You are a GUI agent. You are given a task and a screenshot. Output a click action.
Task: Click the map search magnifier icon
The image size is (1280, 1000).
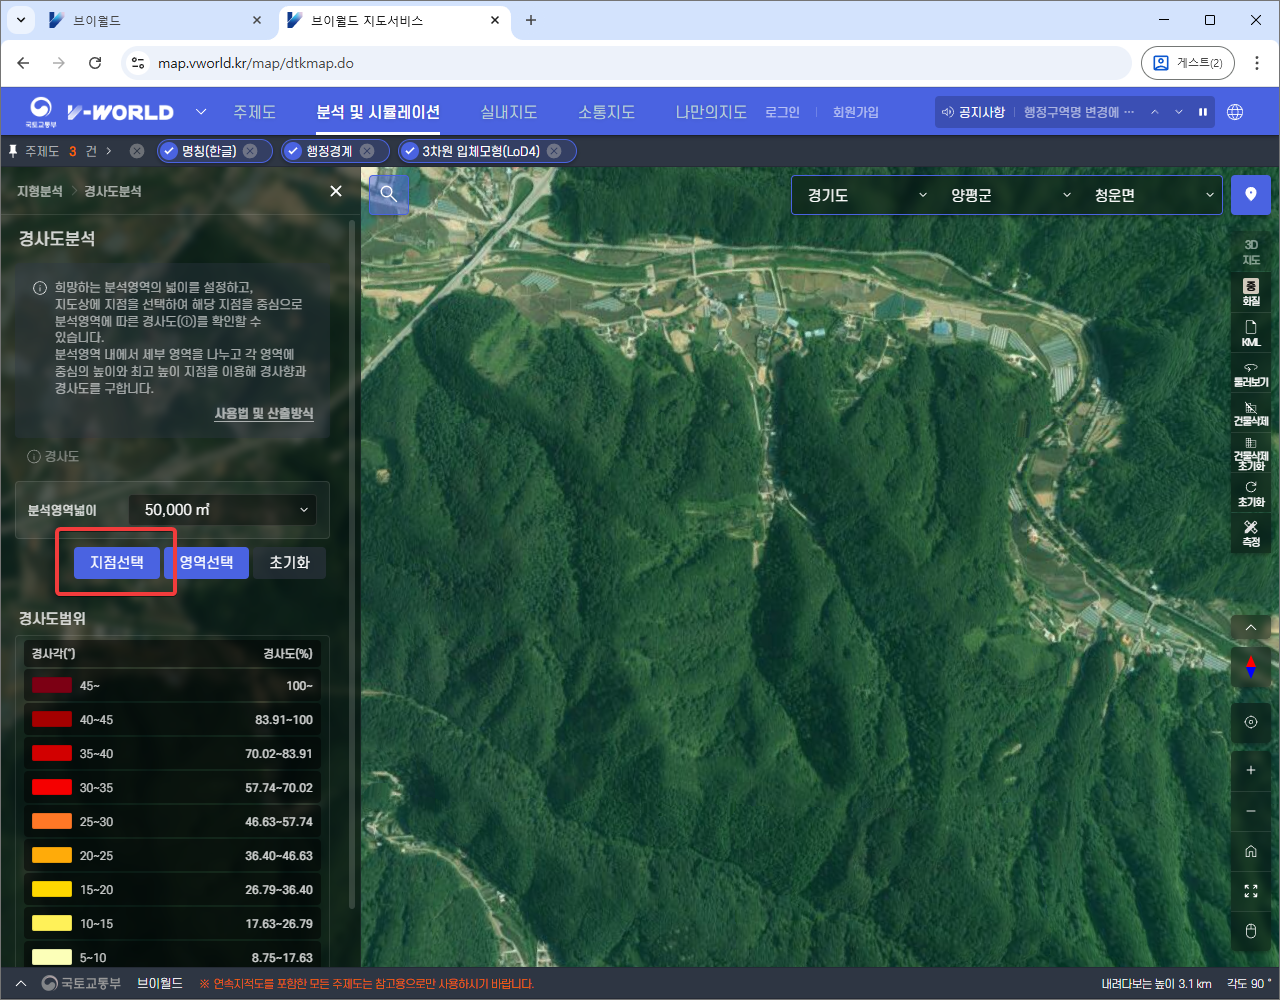point(389,194)
